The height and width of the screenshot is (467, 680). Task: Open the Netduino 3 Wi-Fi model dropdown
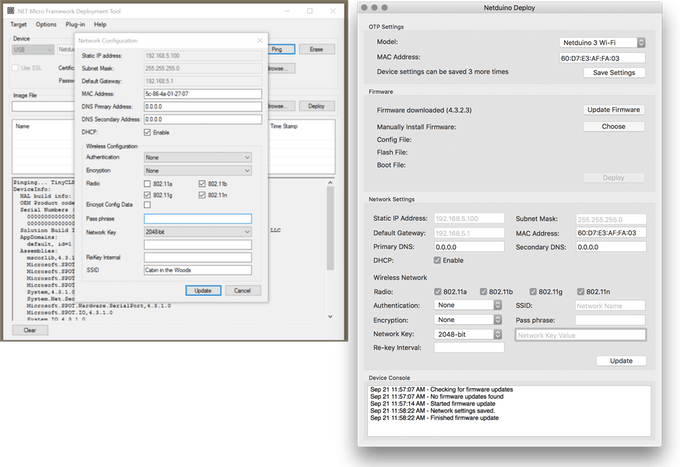tap(601, 43)
